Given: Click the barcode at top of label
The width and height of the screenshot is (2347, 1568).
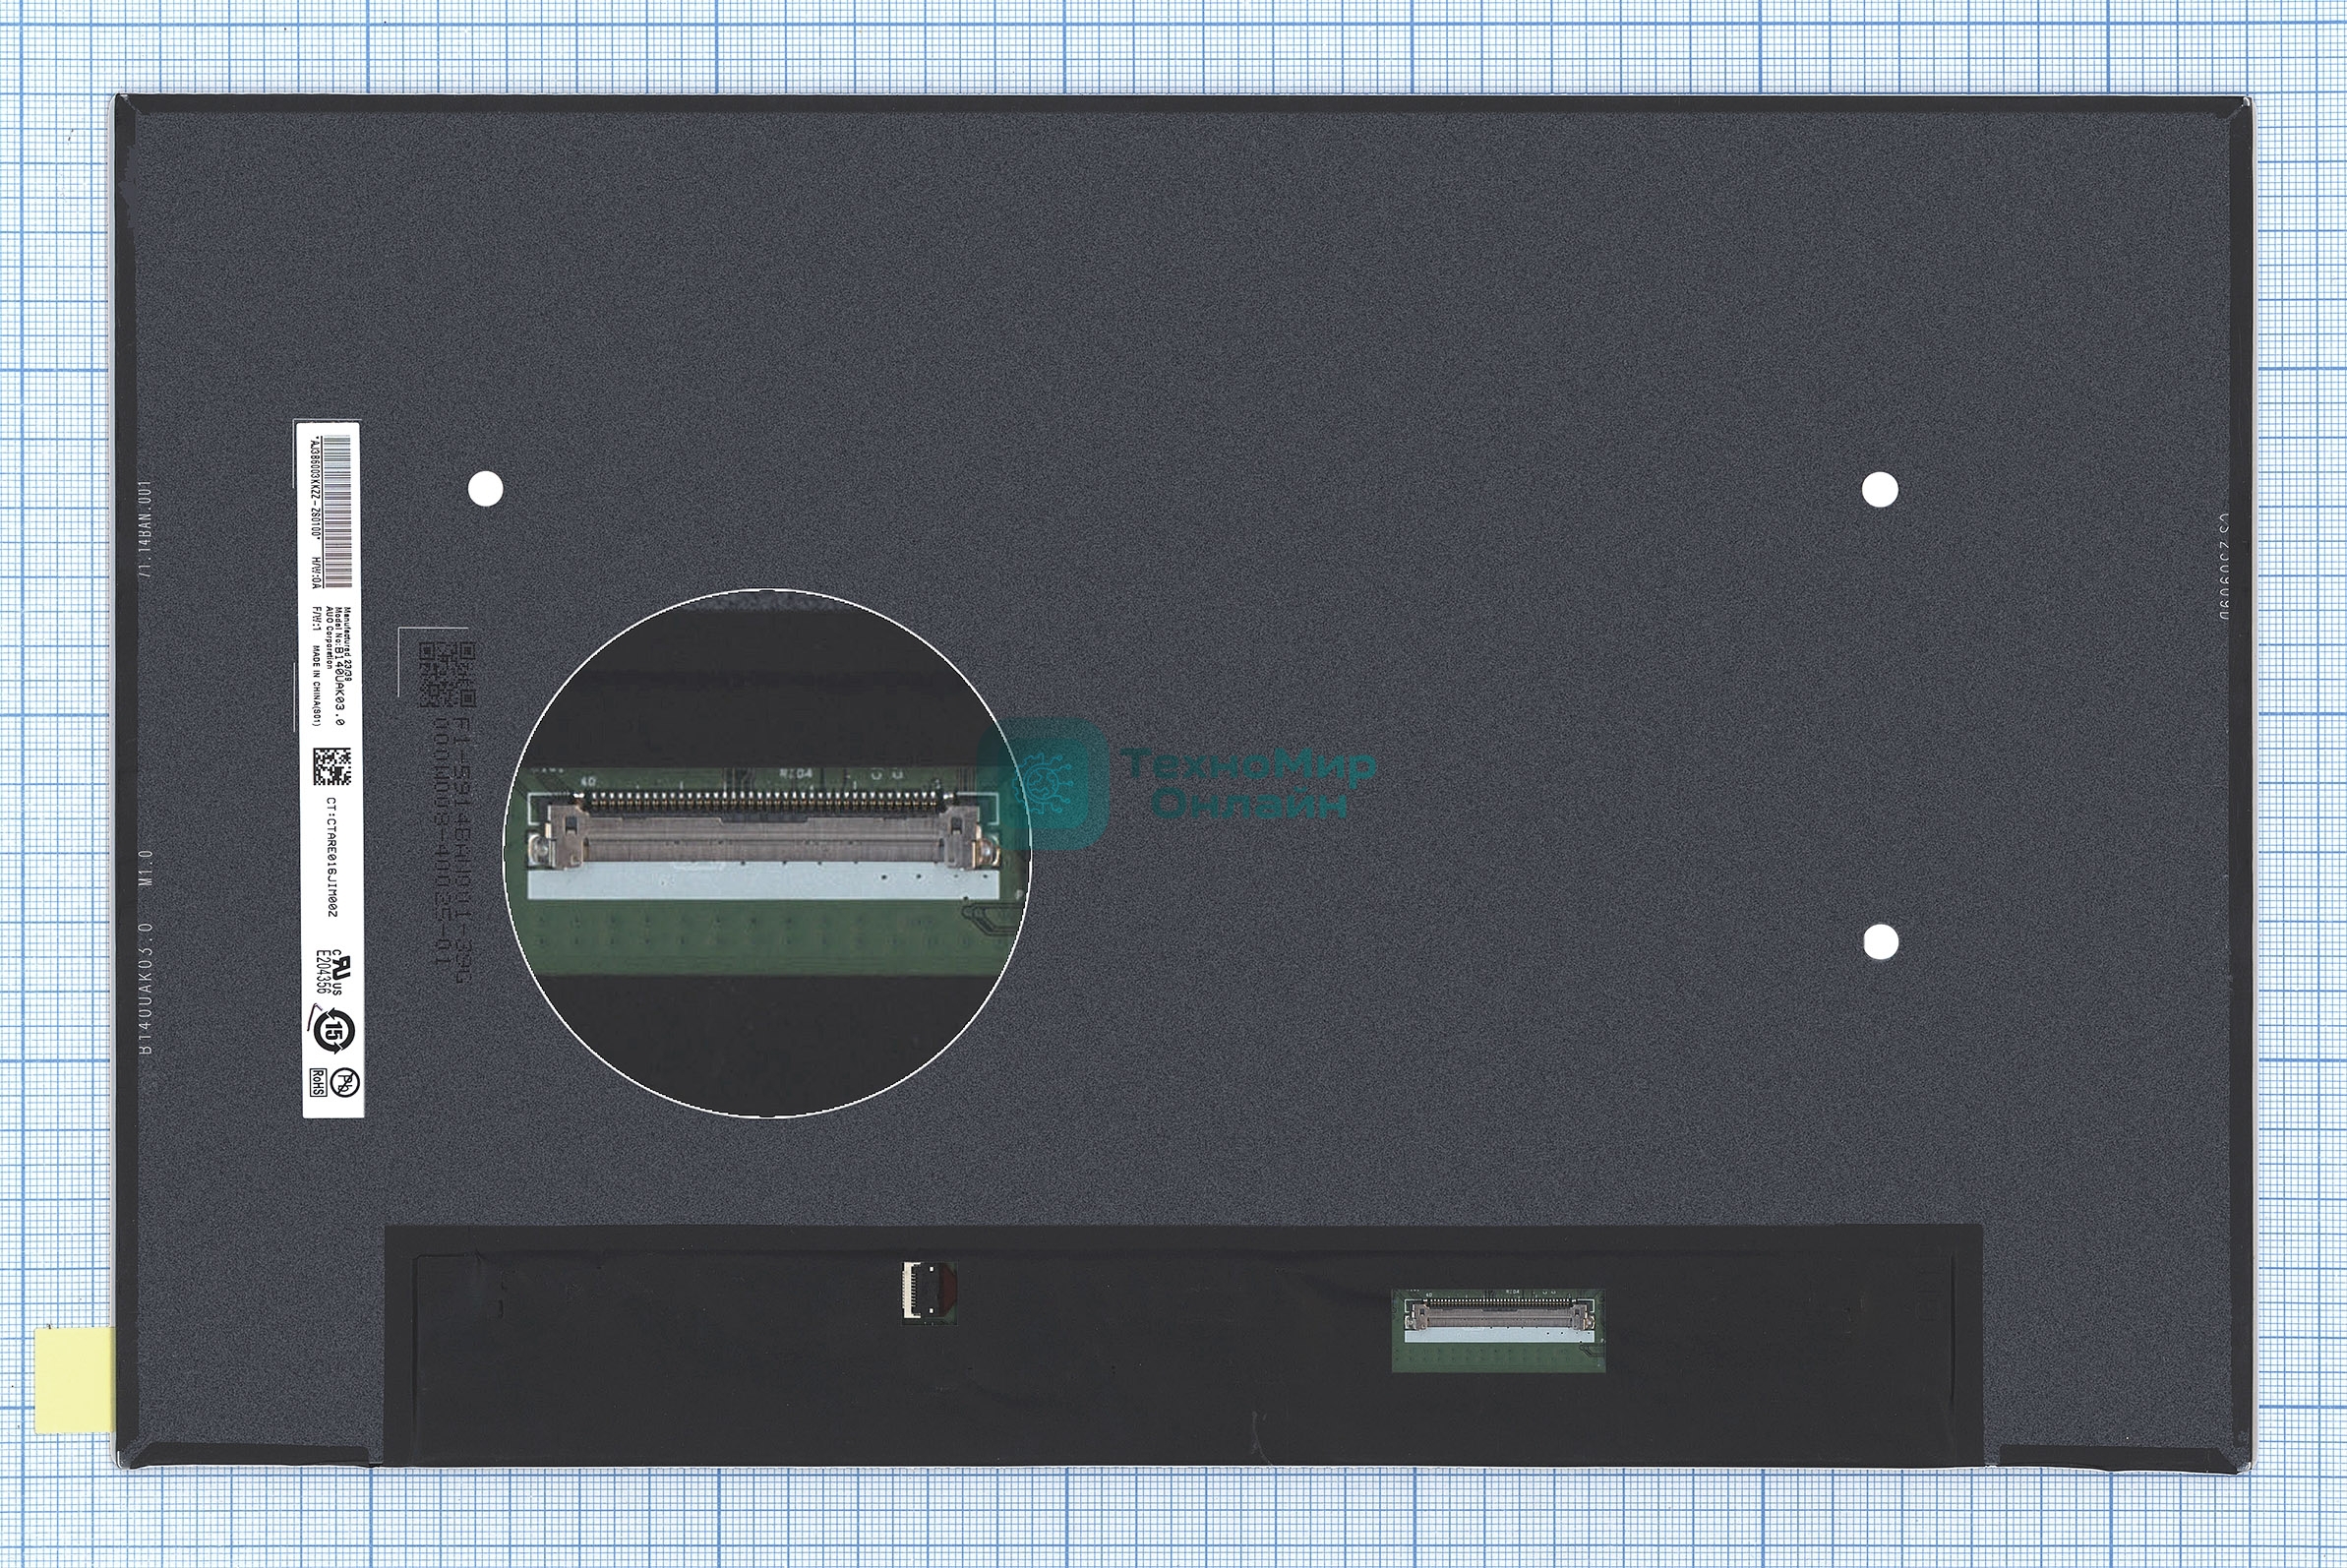Looking at the screenshot, I should coord(340,511).
